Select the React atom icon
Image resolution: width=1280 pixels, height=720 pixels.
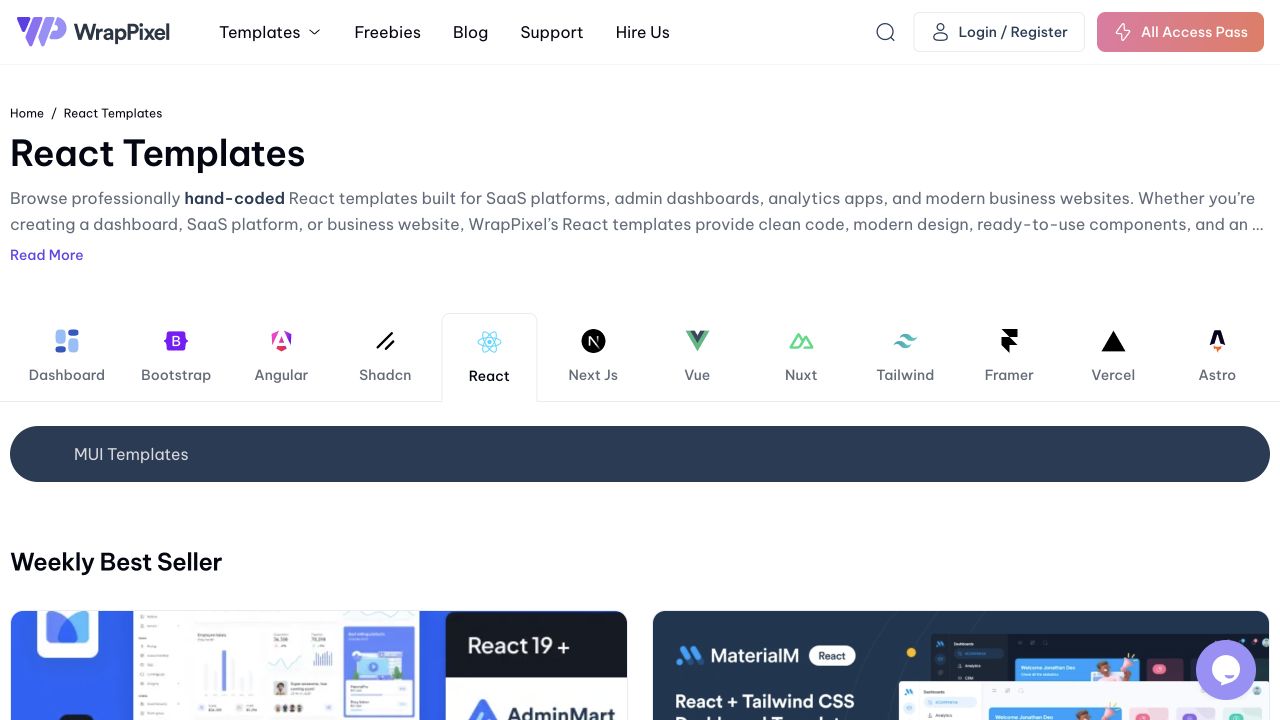tap(489, 342)
